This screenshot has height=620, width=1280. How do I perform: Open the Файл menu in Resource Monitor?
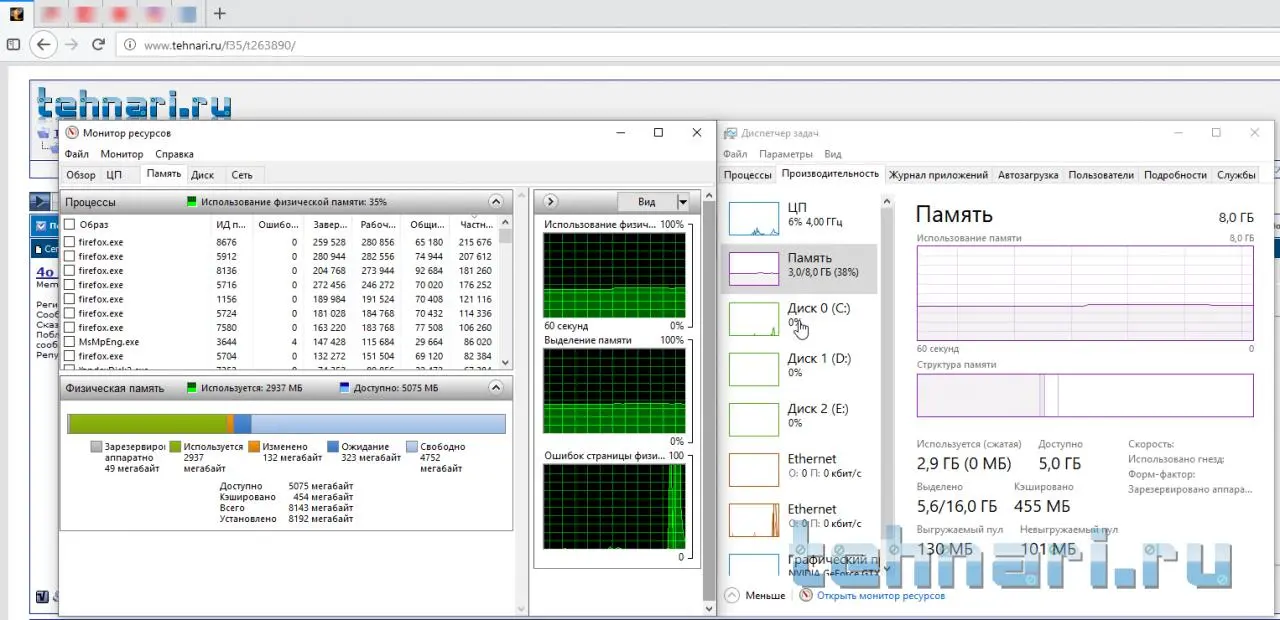point(77,154)
